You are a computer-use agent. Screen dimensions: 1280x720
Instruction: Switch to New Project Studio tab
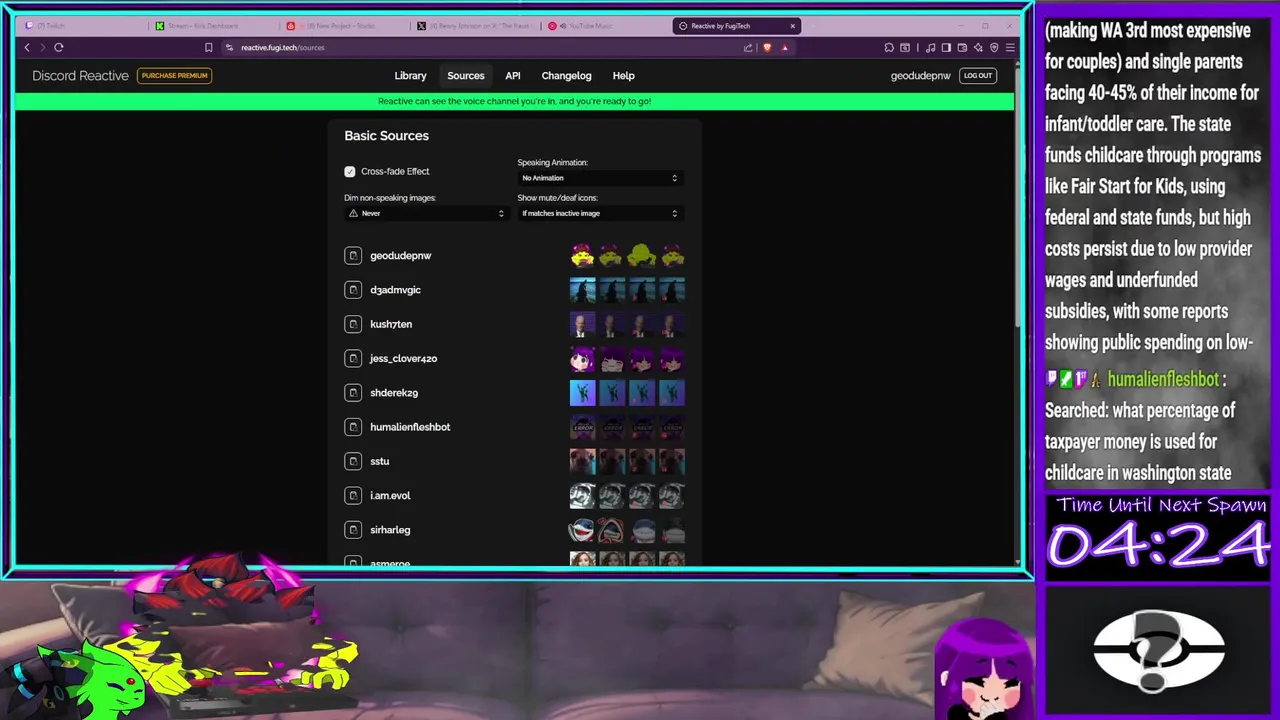pyautogui.click(x=343, y=26)
